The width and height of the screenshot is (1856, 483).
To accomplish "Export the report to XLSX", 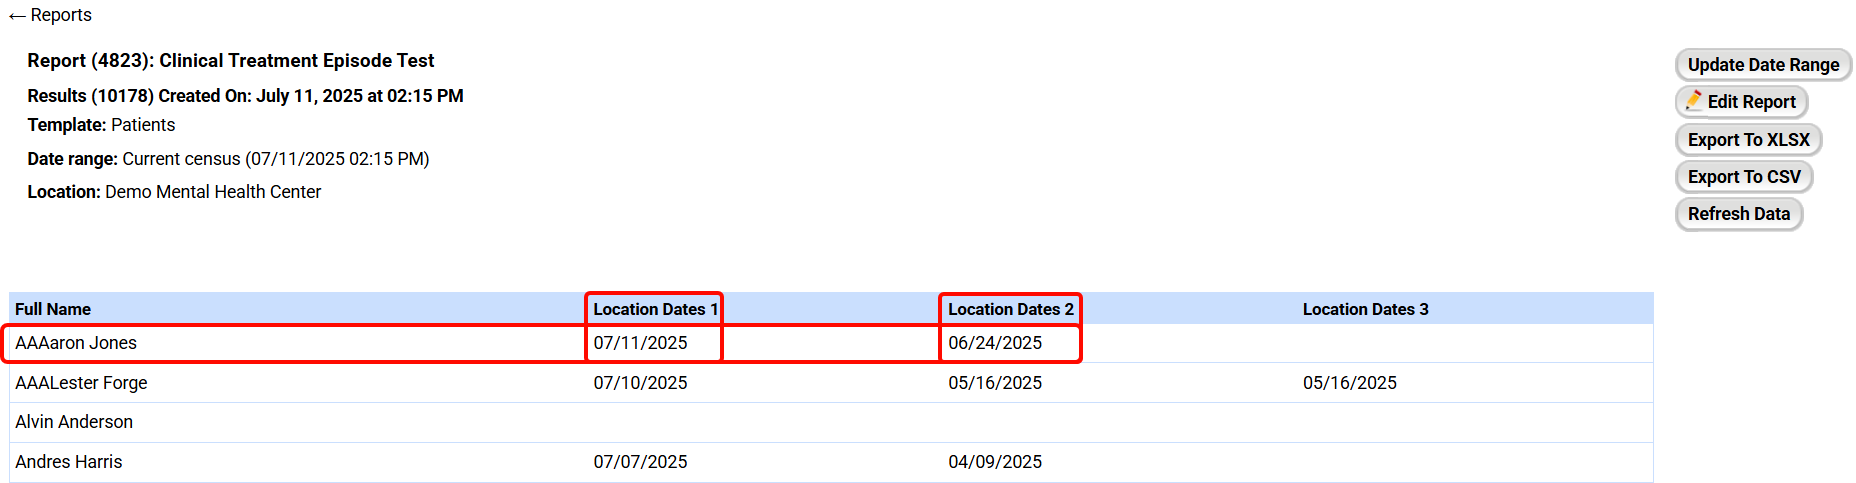I will pyautogui.click(x=1748, y=140).
